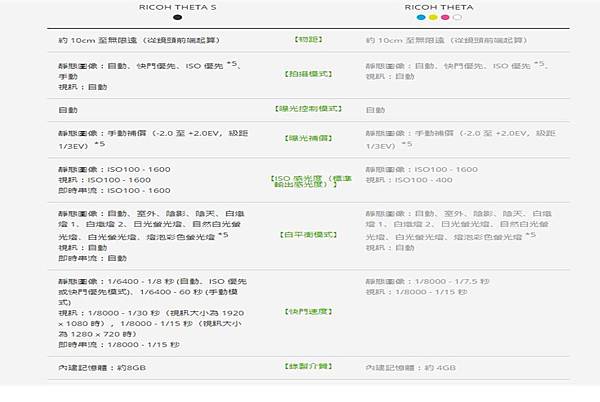Click THETA S '視訊：自動' in 拍攝模式 row

[83, 87]
